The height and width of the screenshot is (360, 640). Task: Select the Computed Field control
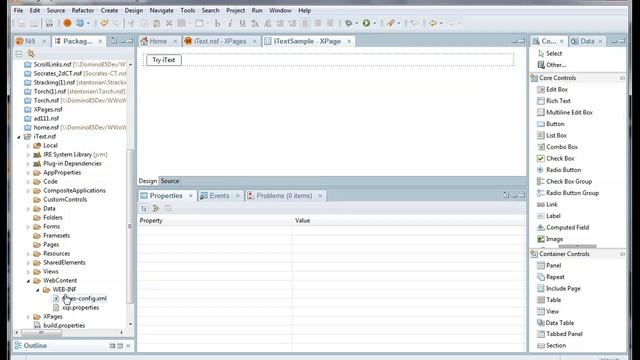tap(563, 227)
